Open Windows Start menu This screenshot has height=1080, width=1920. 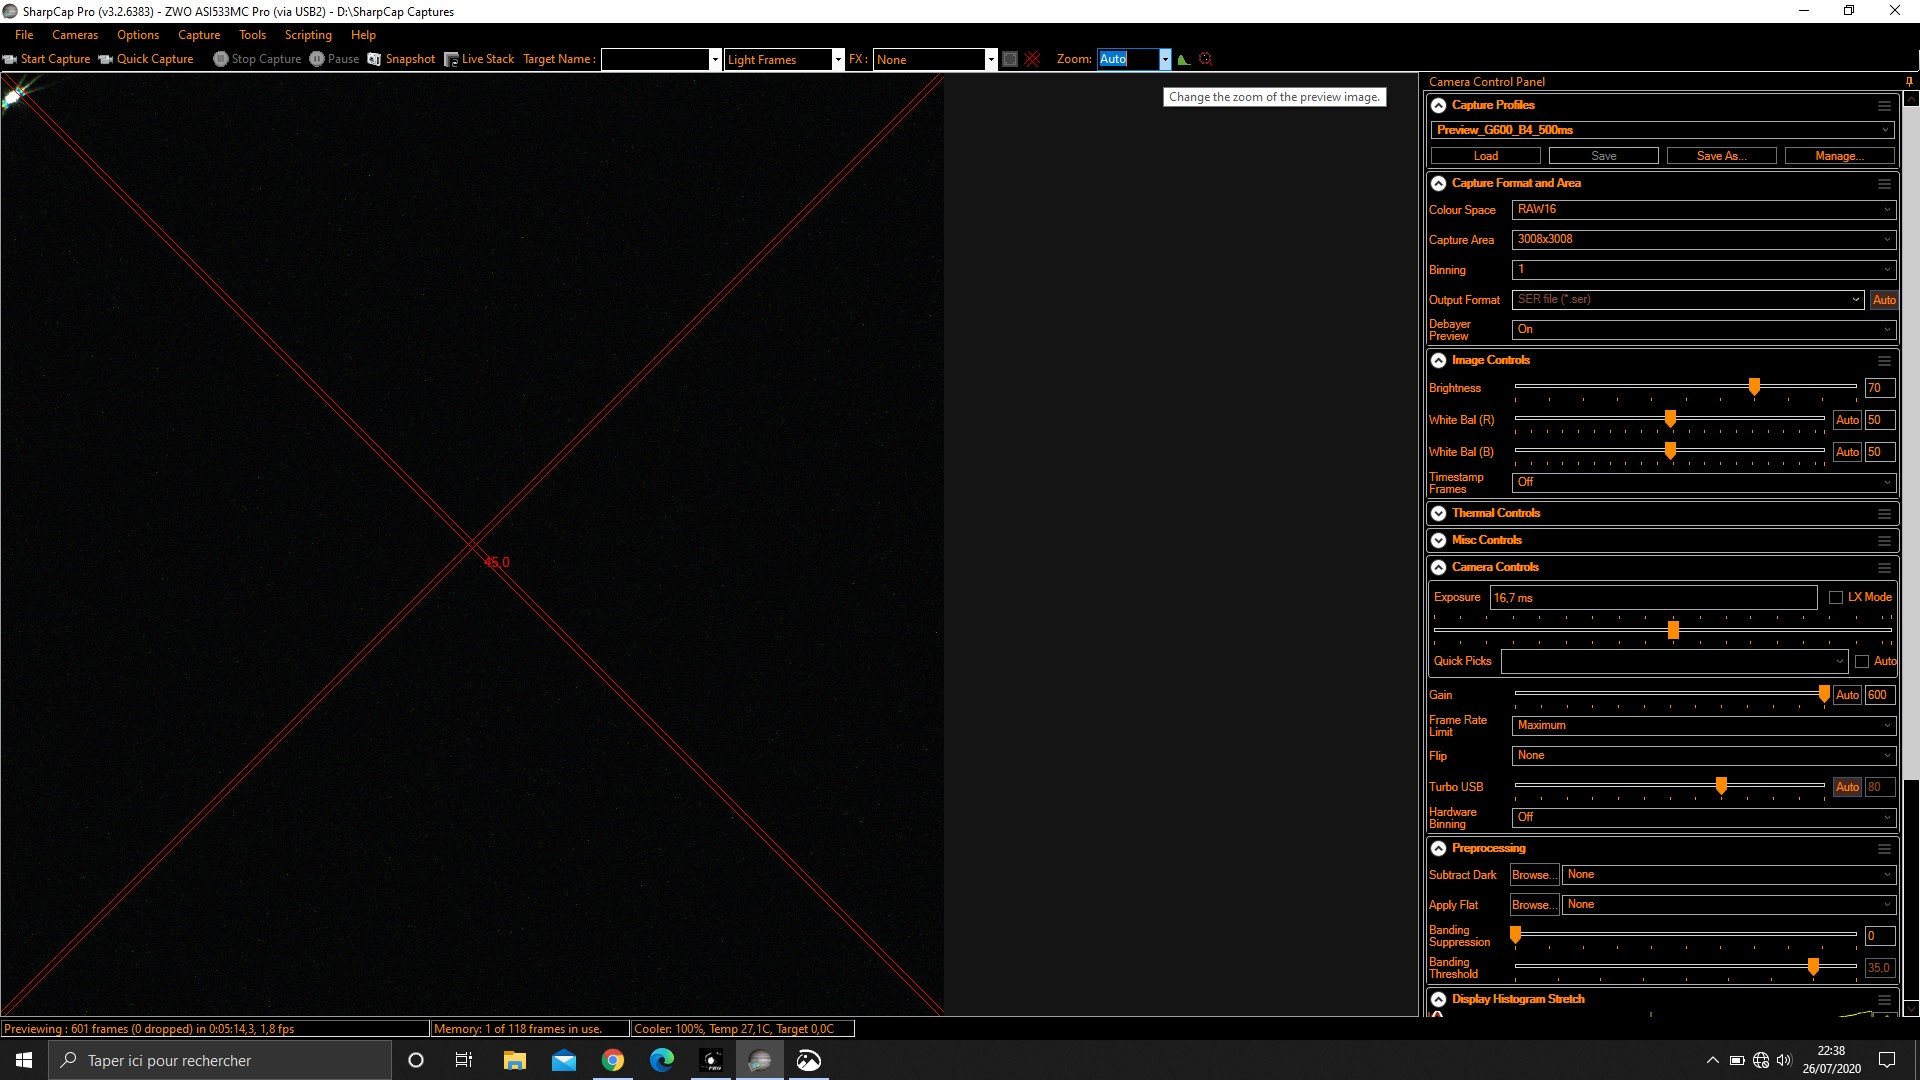[24, 1060]
